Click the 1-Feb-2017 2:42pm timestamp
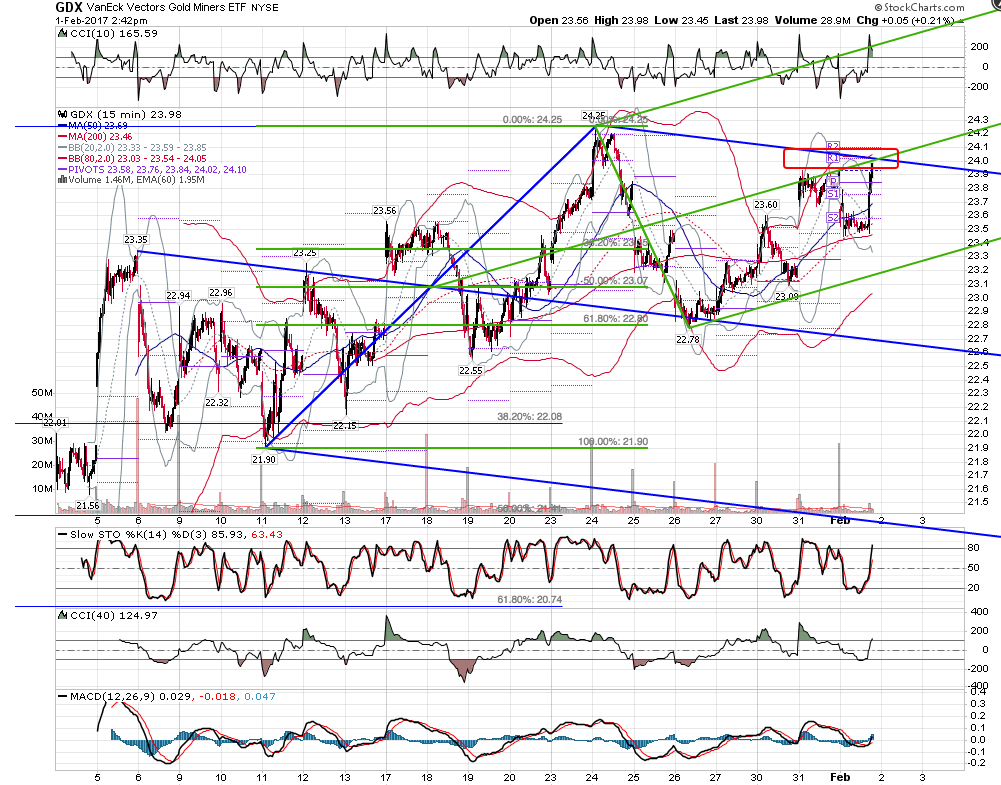Viewport: 1001px width, 785px height. click(101, 20)
